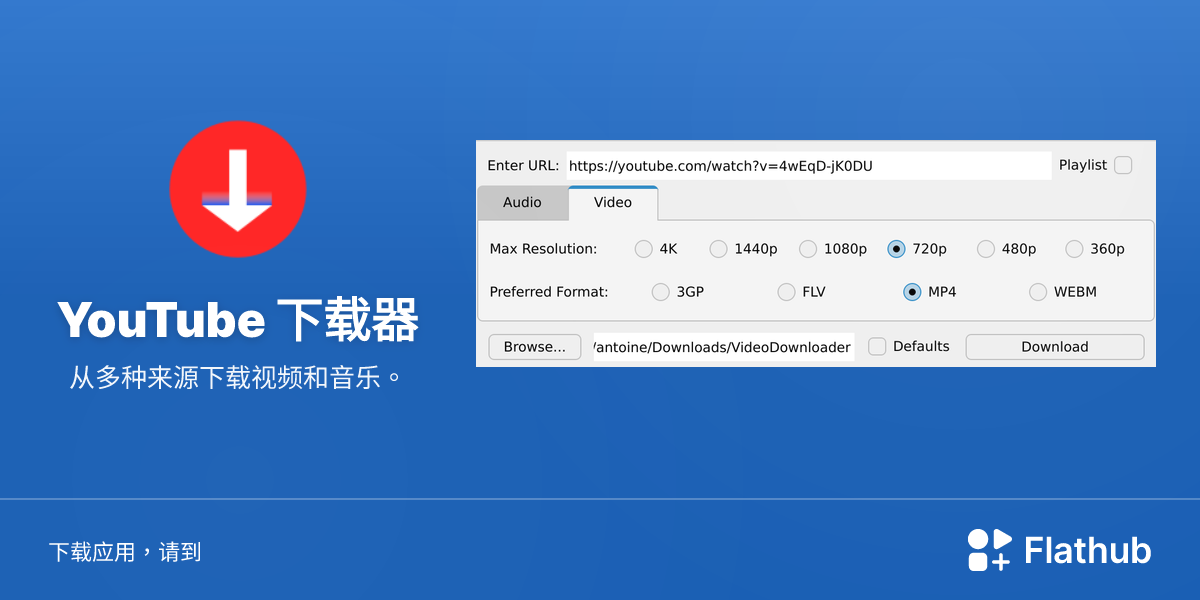
Task: Switch to the Video tab
Action: (613, 202)
